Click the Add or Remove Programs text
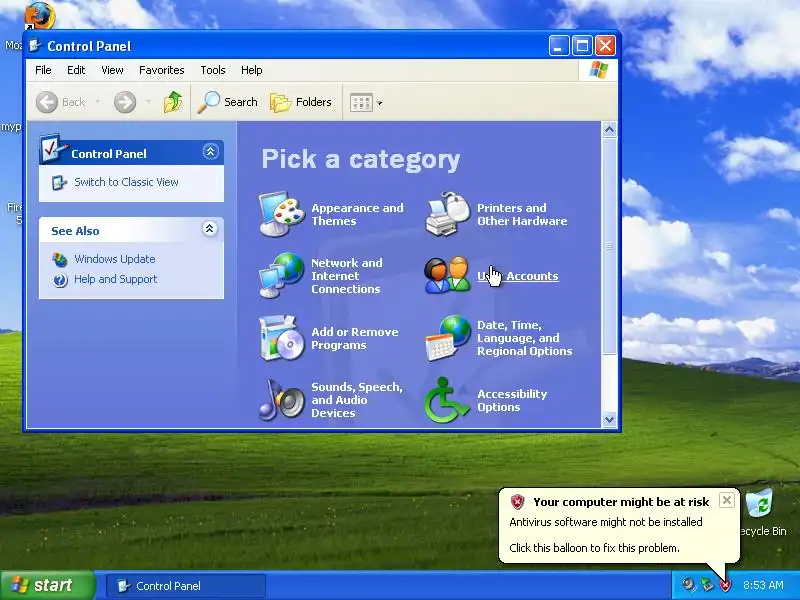 pyautogui.click(x=355, y=338)
